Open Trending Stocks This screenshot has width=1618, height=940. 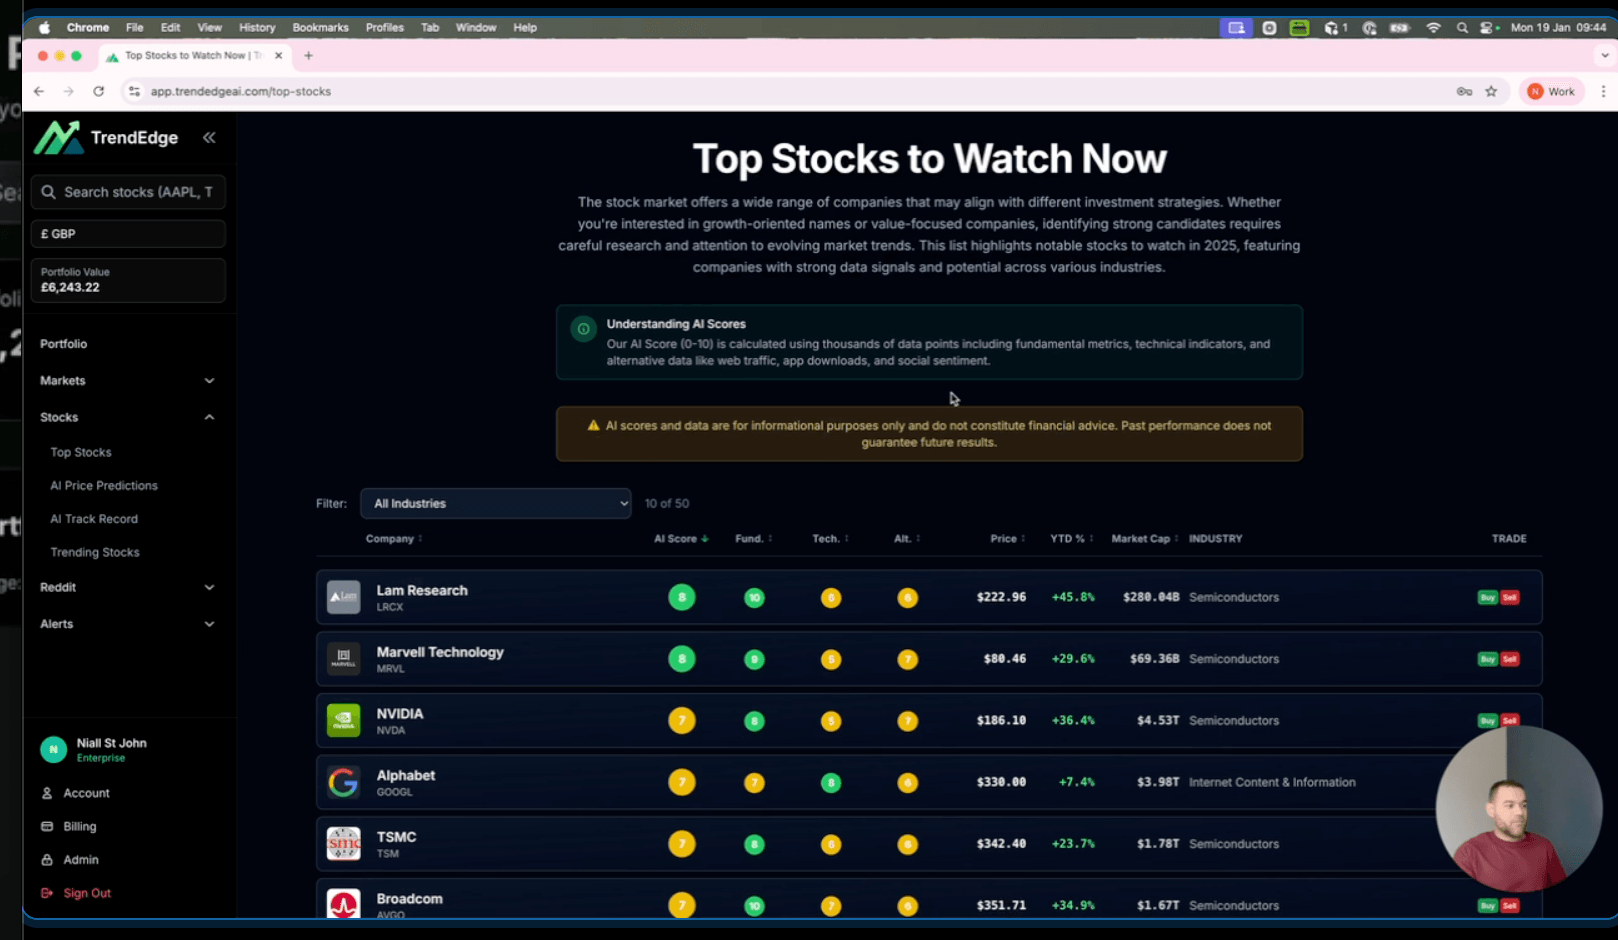tap(95, 553)
